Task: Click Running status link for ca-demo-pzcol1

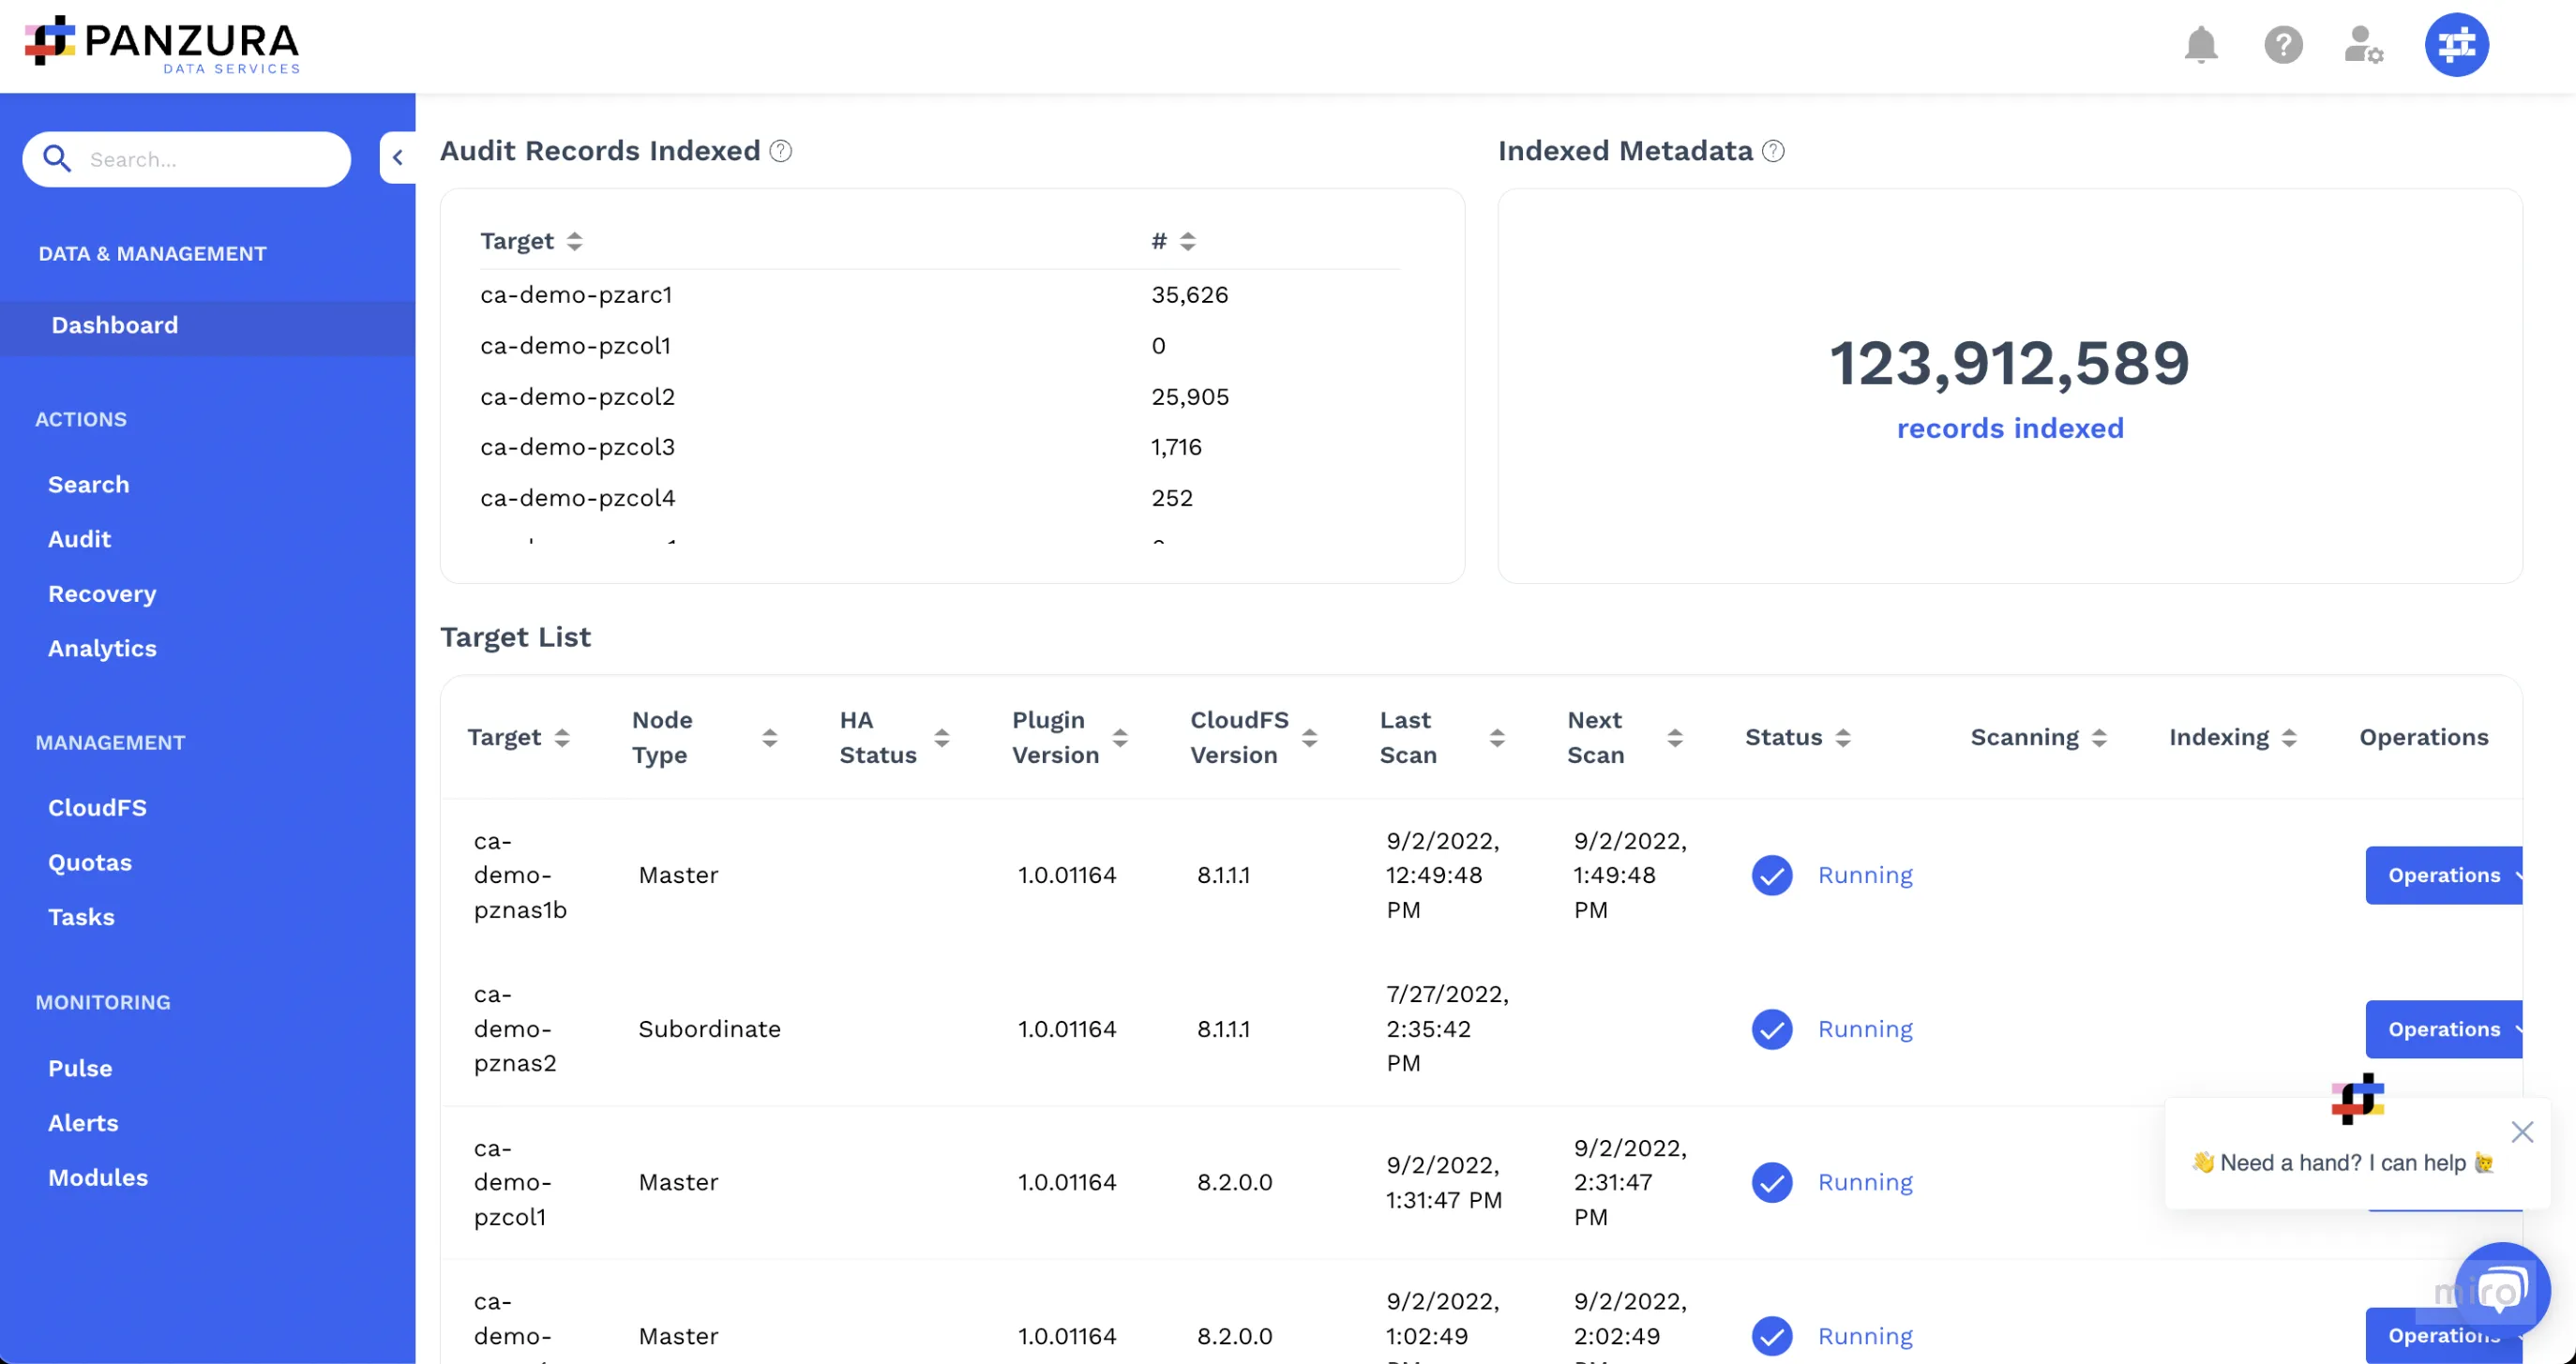Action: point(1865,1183)
